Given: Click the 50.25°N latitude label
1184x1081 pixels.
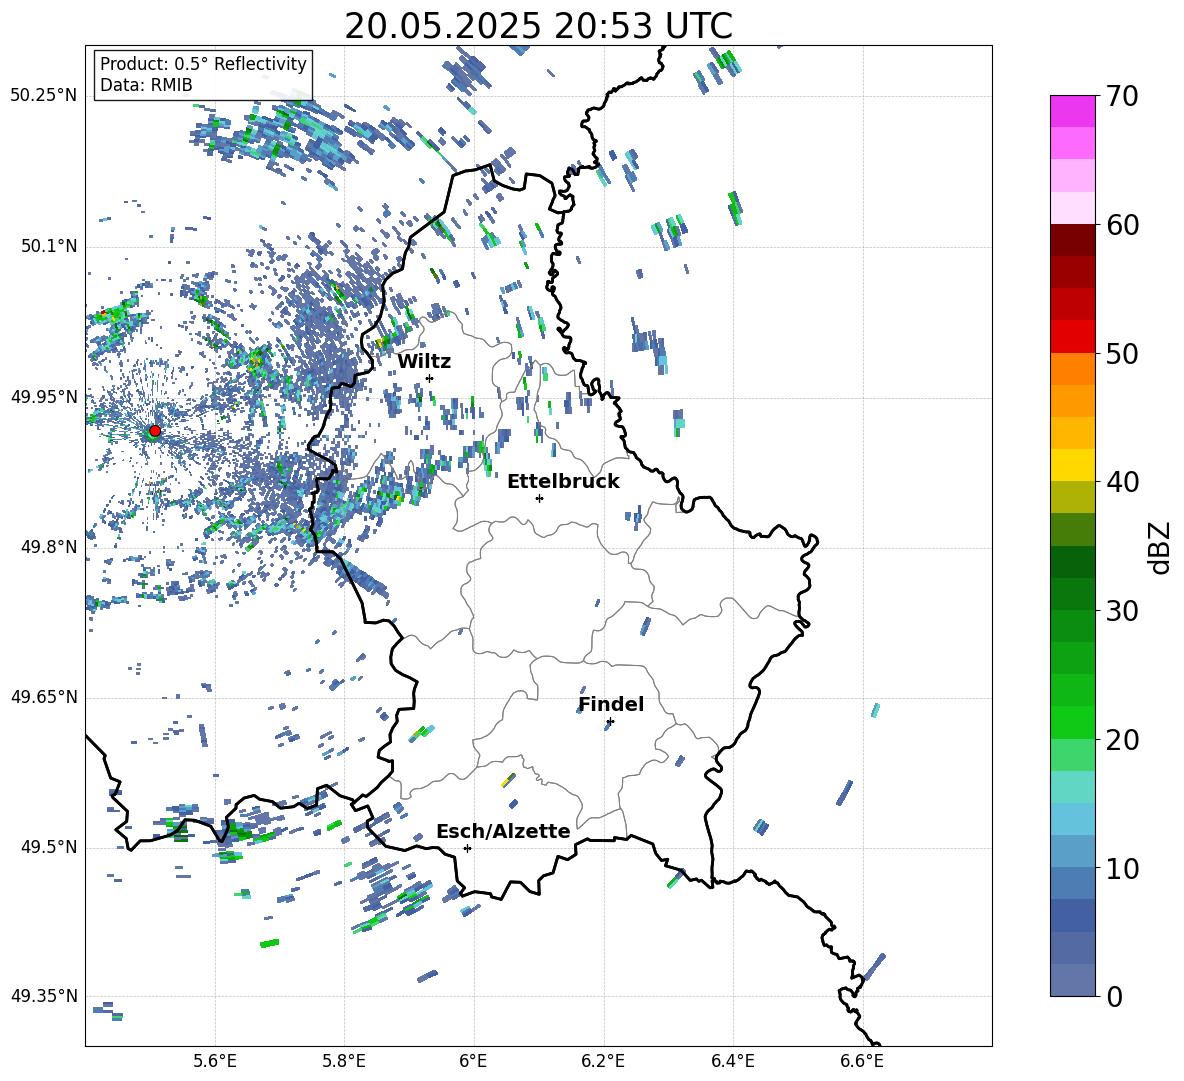Looking at the screenshot, I should [x=44, y=96].
